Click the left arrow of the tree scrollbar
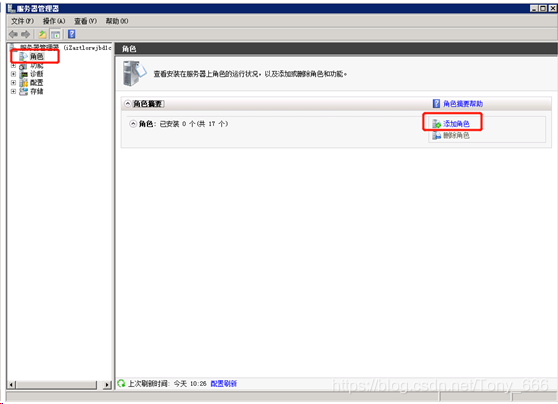558x404 pixels. click(x=11, y=385)
